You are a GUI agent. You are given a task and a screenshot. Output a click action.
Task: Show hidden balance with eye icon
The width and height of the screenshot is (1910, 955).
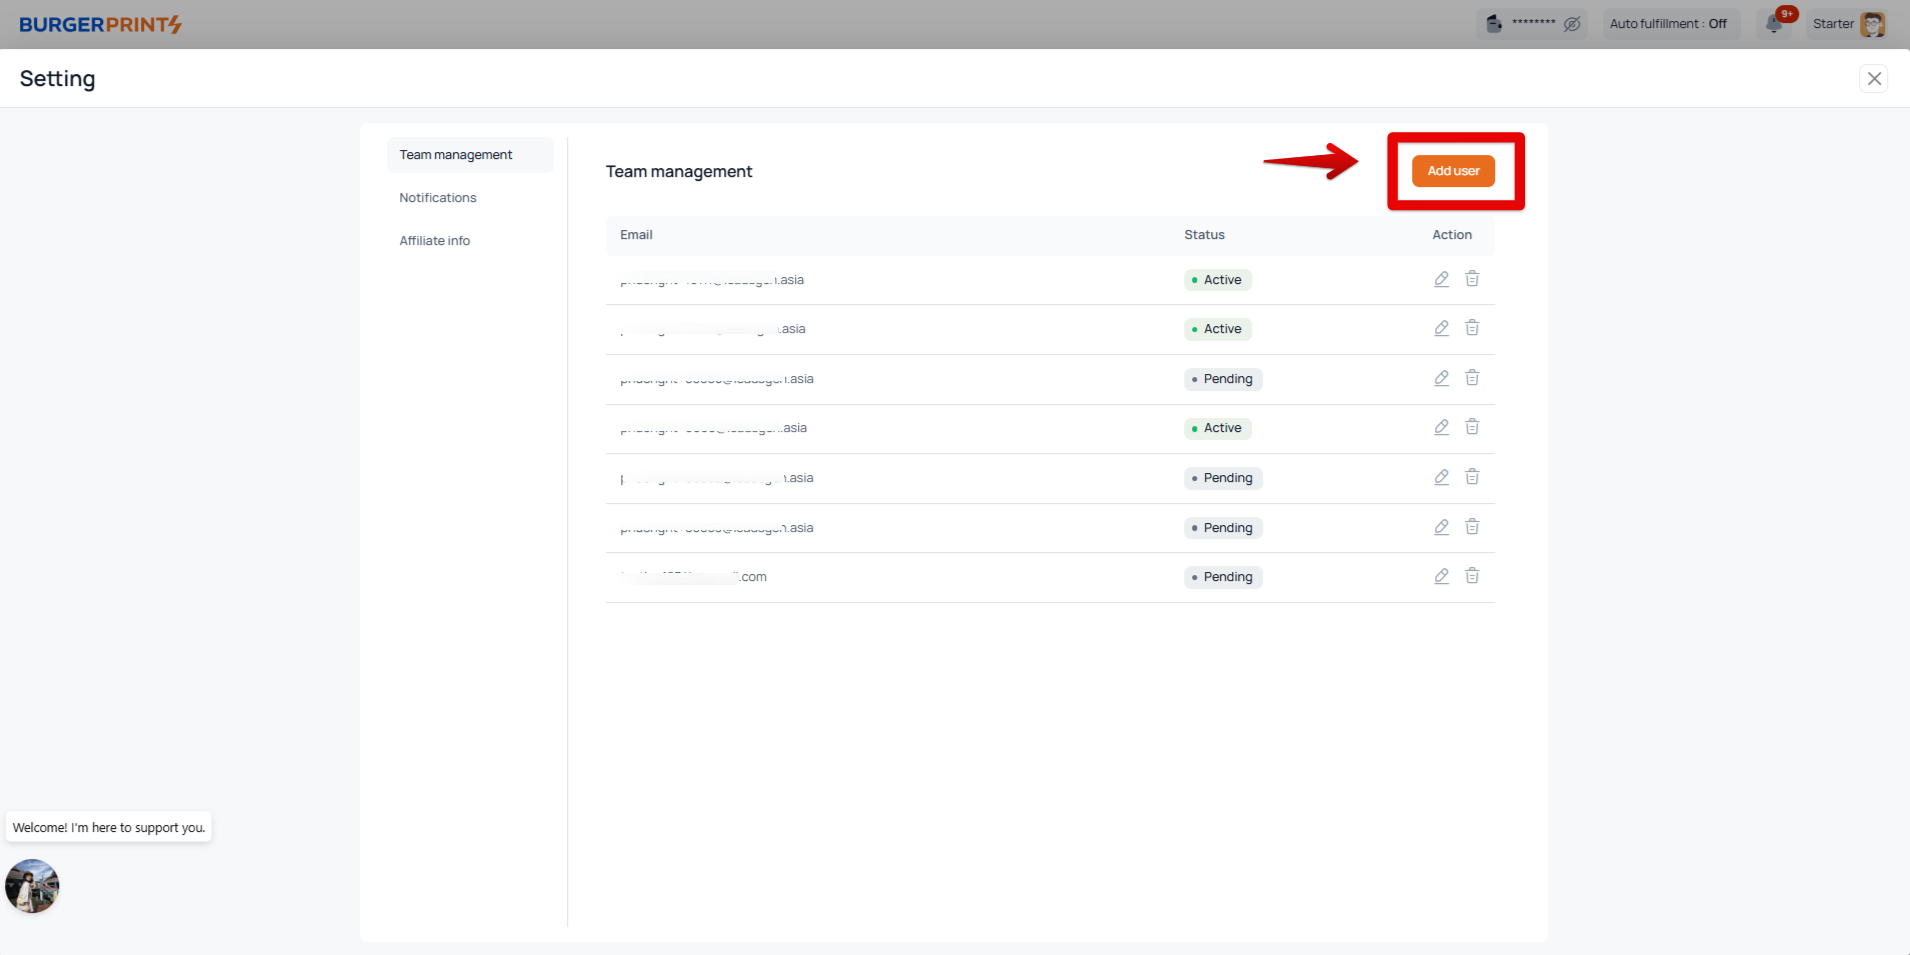pyautogui.click(x=1572, y=24)
